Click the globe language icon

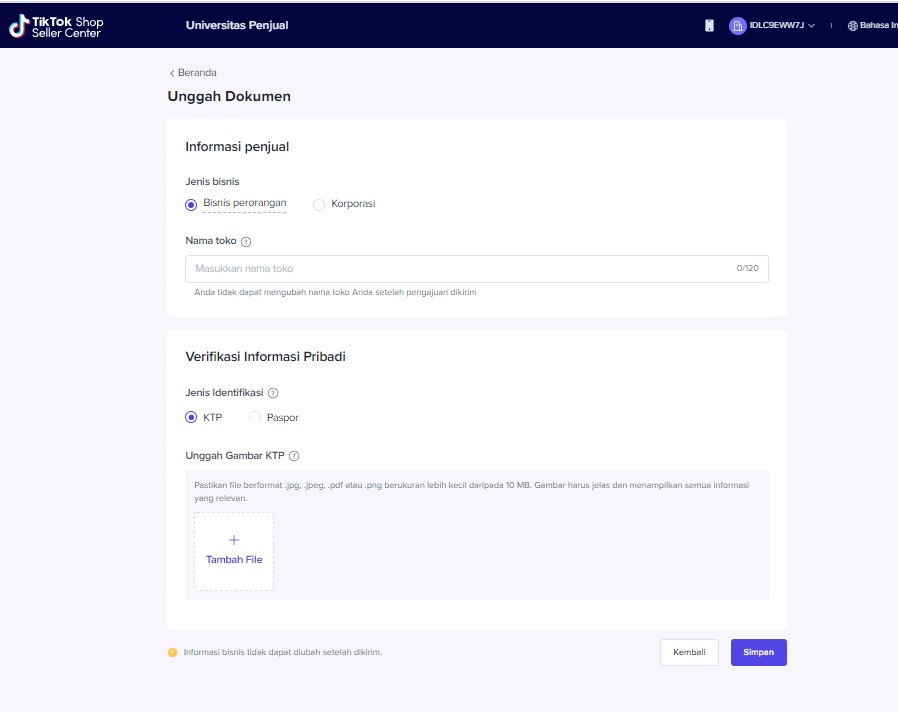[x=853, y=26]
